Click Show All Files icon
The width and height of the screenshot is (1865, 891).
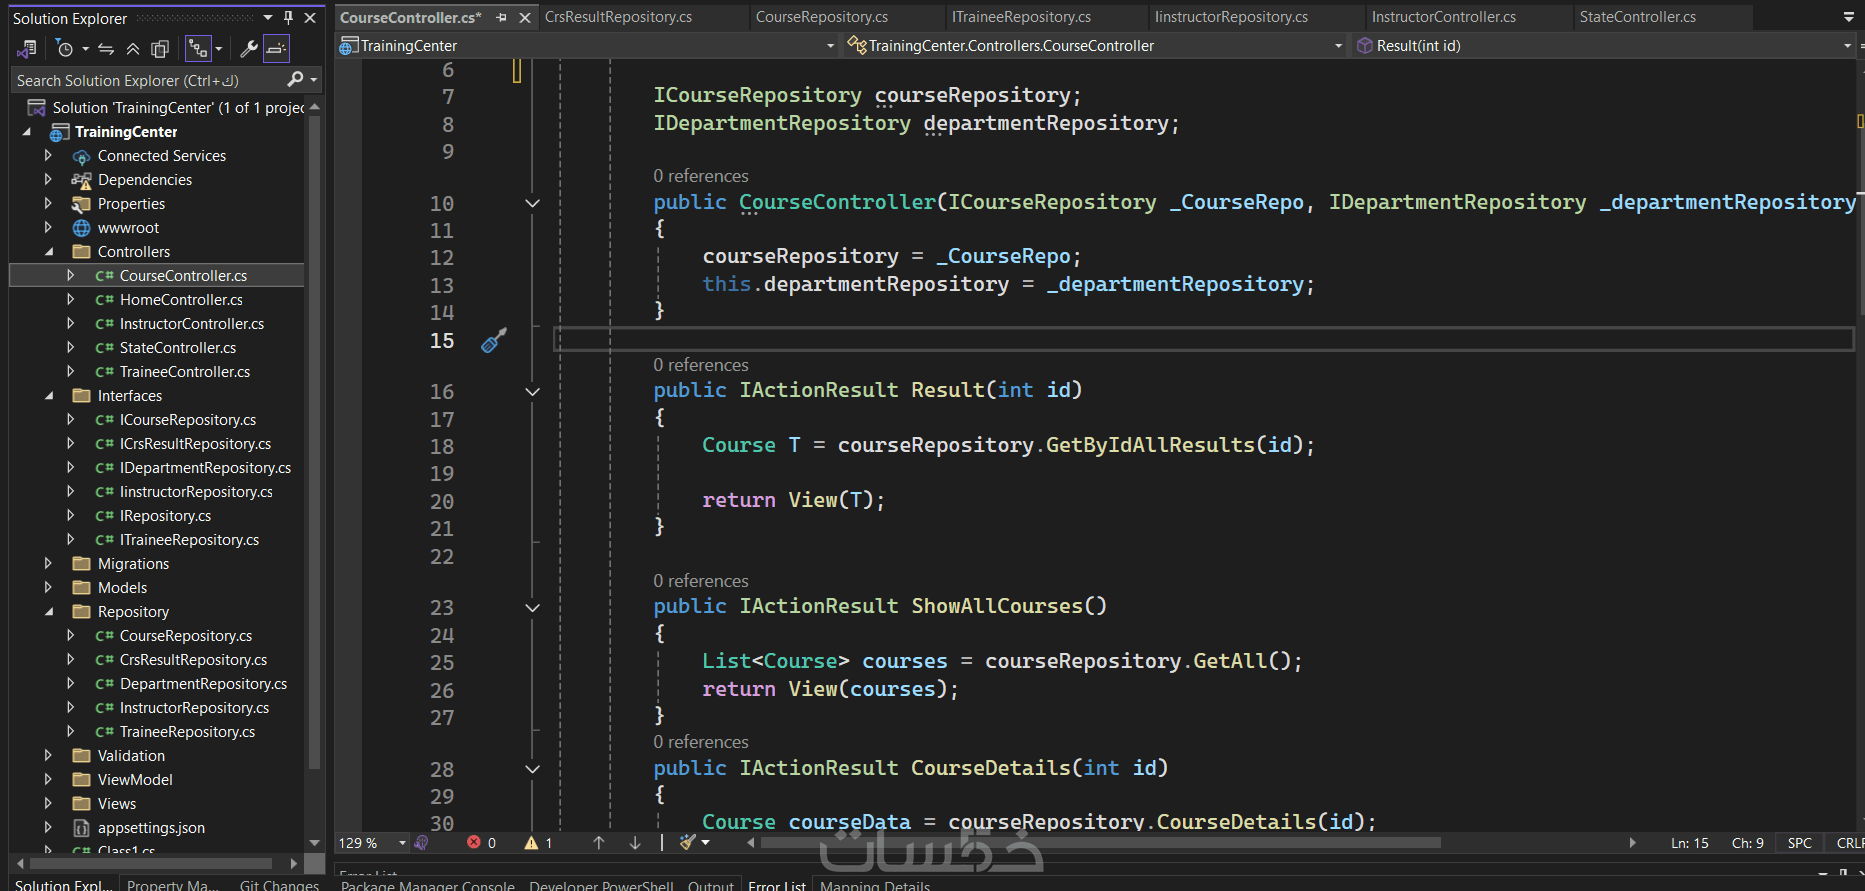[159, 49]
